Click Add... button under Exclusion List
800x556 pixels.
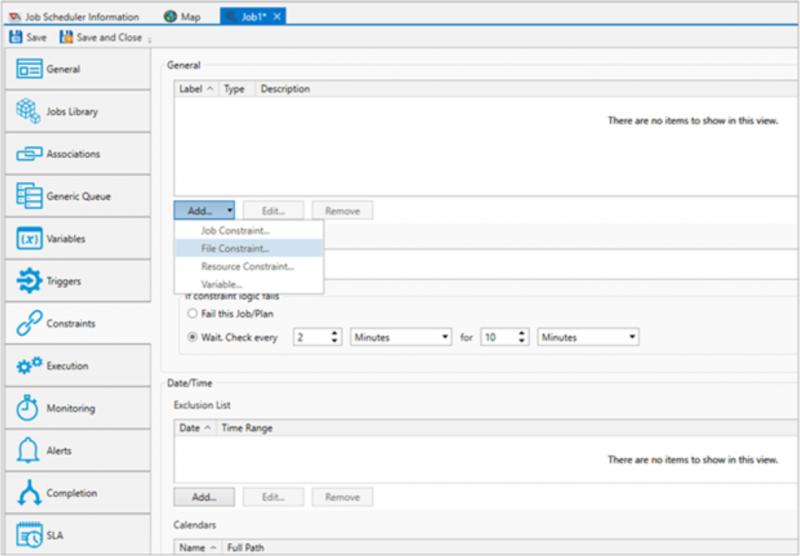[204, 497]
